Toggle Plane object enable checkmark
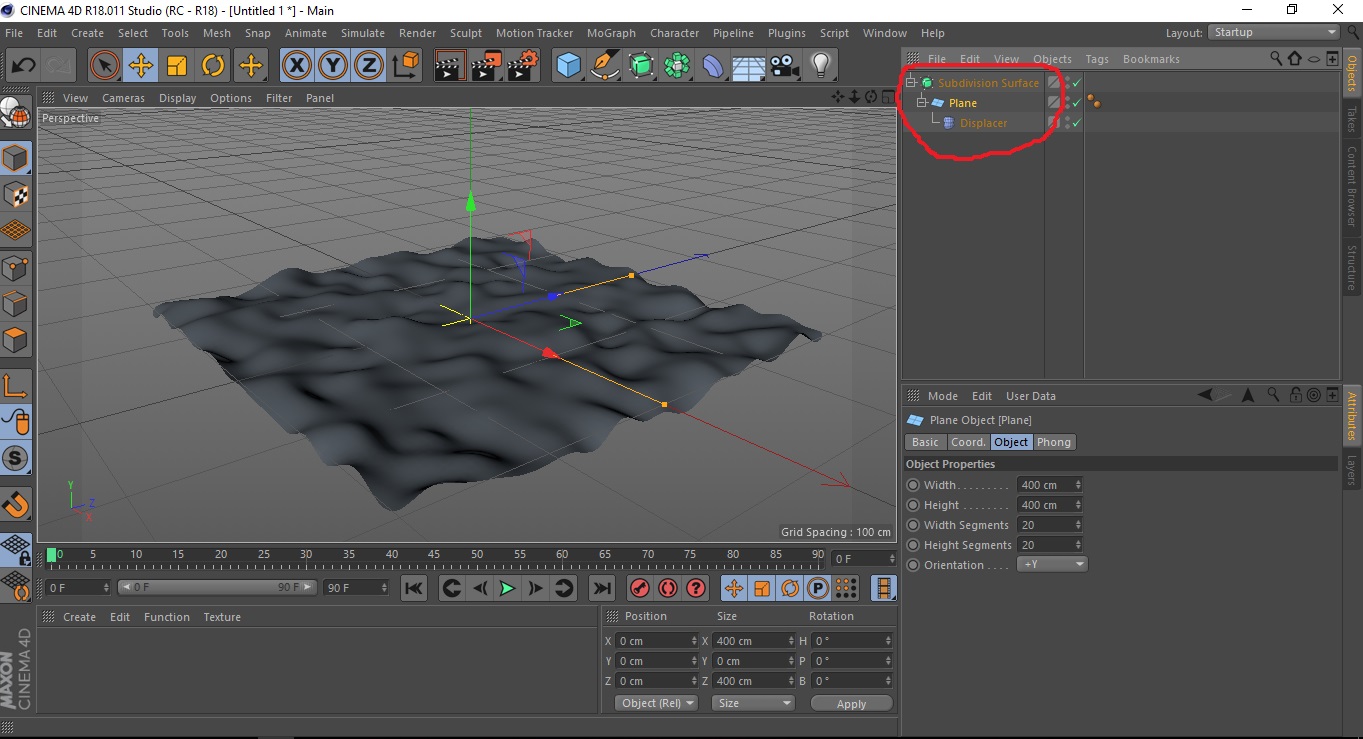The image size is (1363, 739). pos(1077,103)
